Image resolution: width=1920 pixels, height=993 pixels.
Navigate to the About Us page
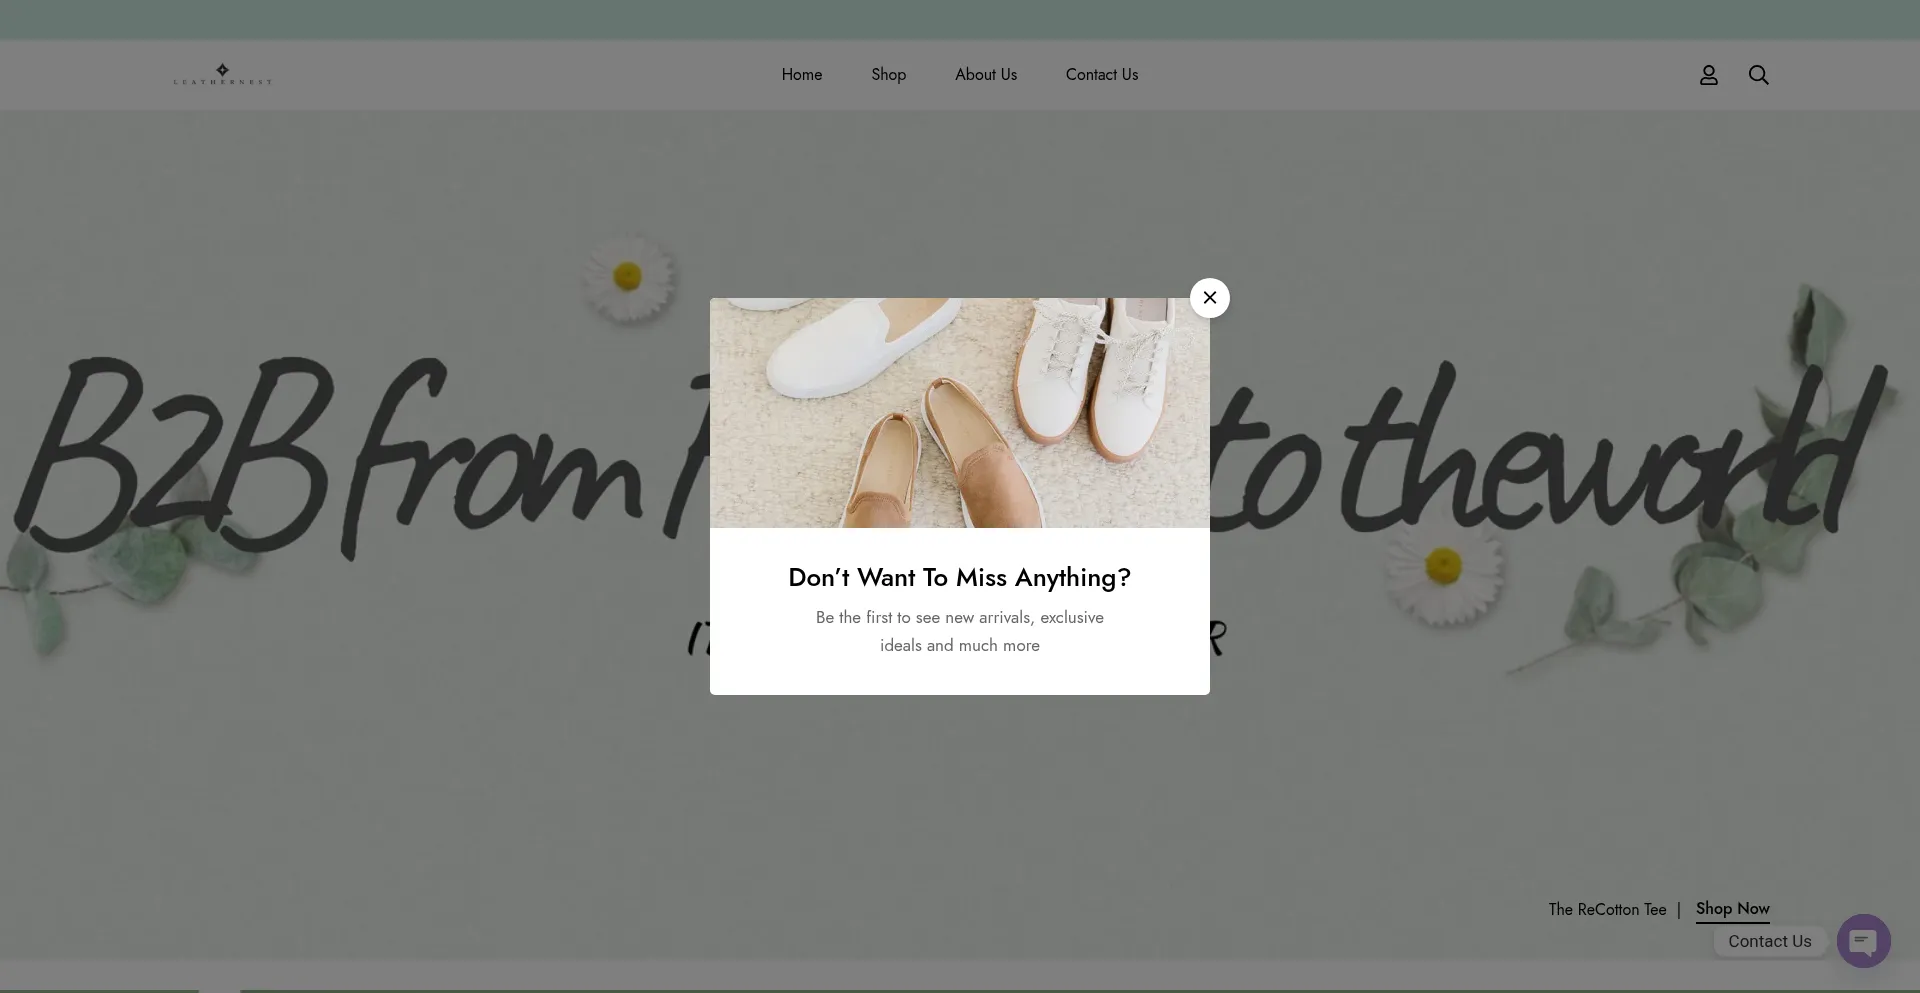pyautogui.click(x=985, y=74)
